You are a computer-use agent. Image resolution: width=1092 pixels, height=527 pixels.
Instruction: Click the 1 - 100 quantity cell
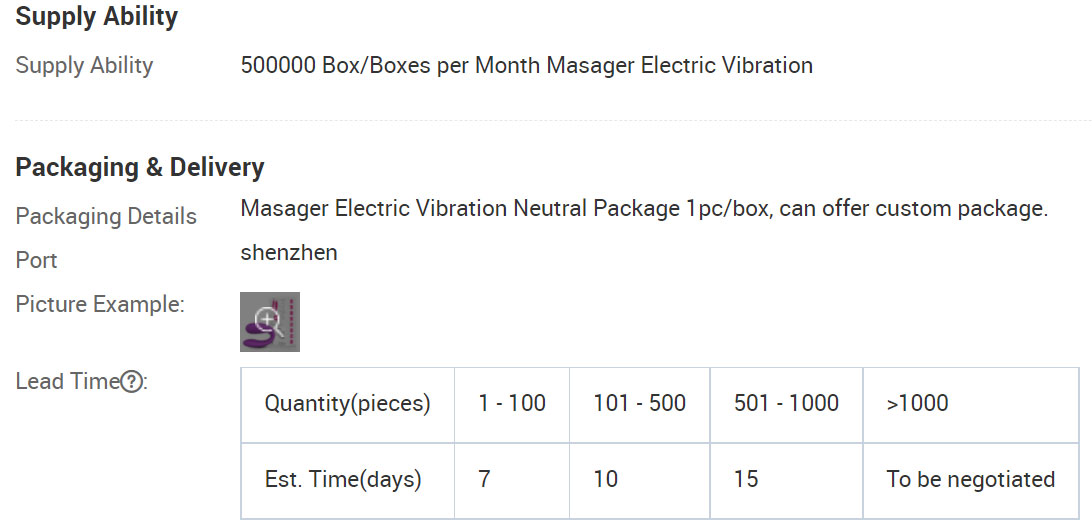point(512,405)
